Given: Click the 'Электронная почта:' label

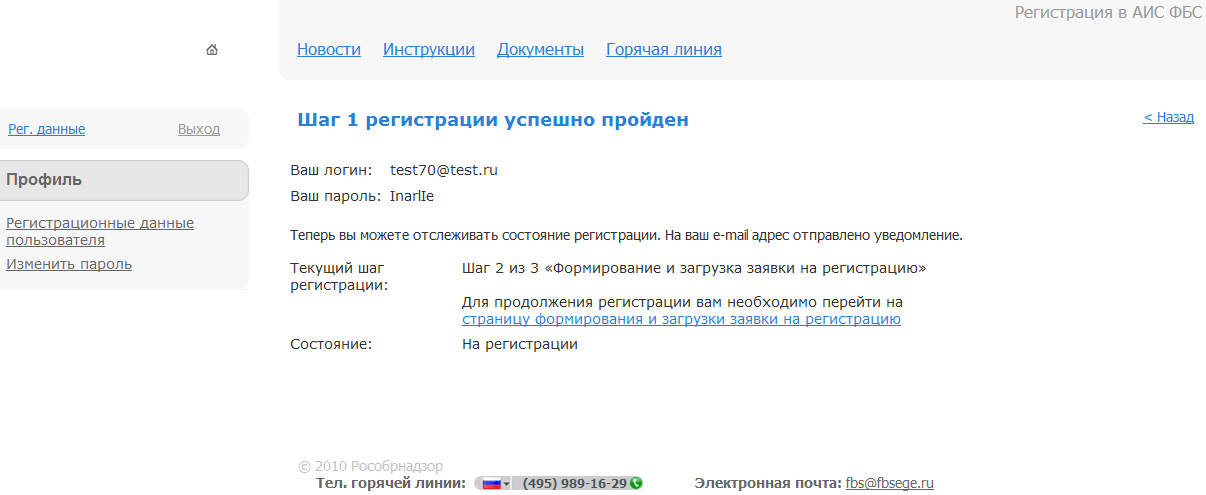Looking at the screenshot, I should pos(768,483).
